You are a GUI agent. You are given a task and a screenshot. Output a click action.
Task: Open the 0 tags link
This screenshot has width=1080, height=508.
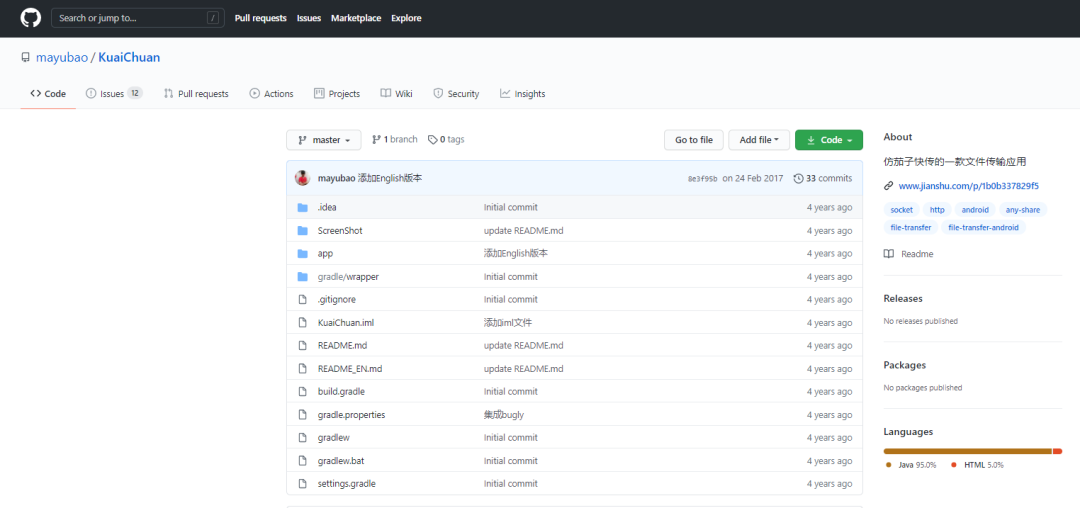(446, 140)
